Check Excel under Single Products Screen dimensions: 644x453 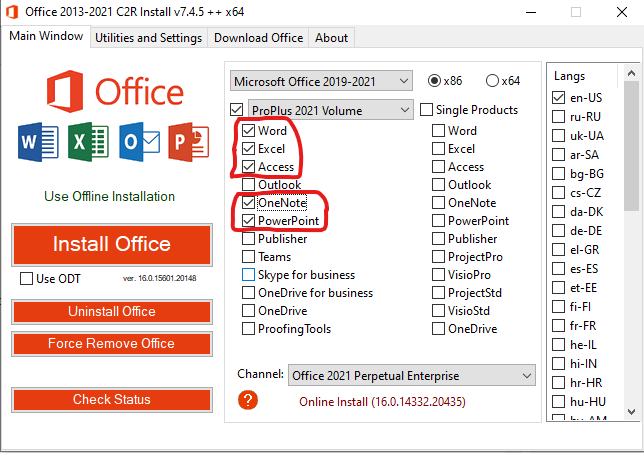tap(438, 149)
